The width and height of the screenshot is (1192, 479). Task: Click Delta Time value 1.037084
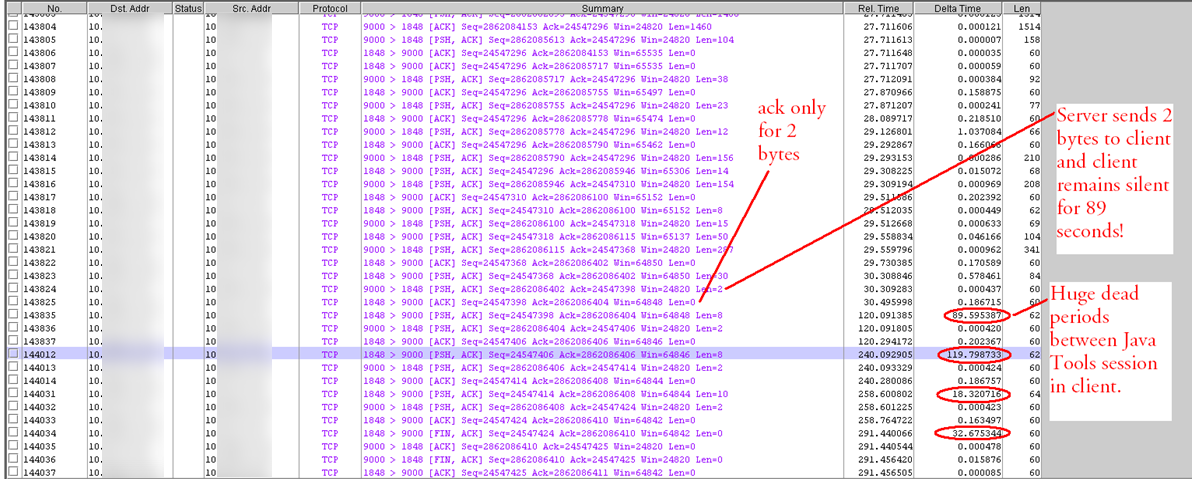tap(979, 132)
